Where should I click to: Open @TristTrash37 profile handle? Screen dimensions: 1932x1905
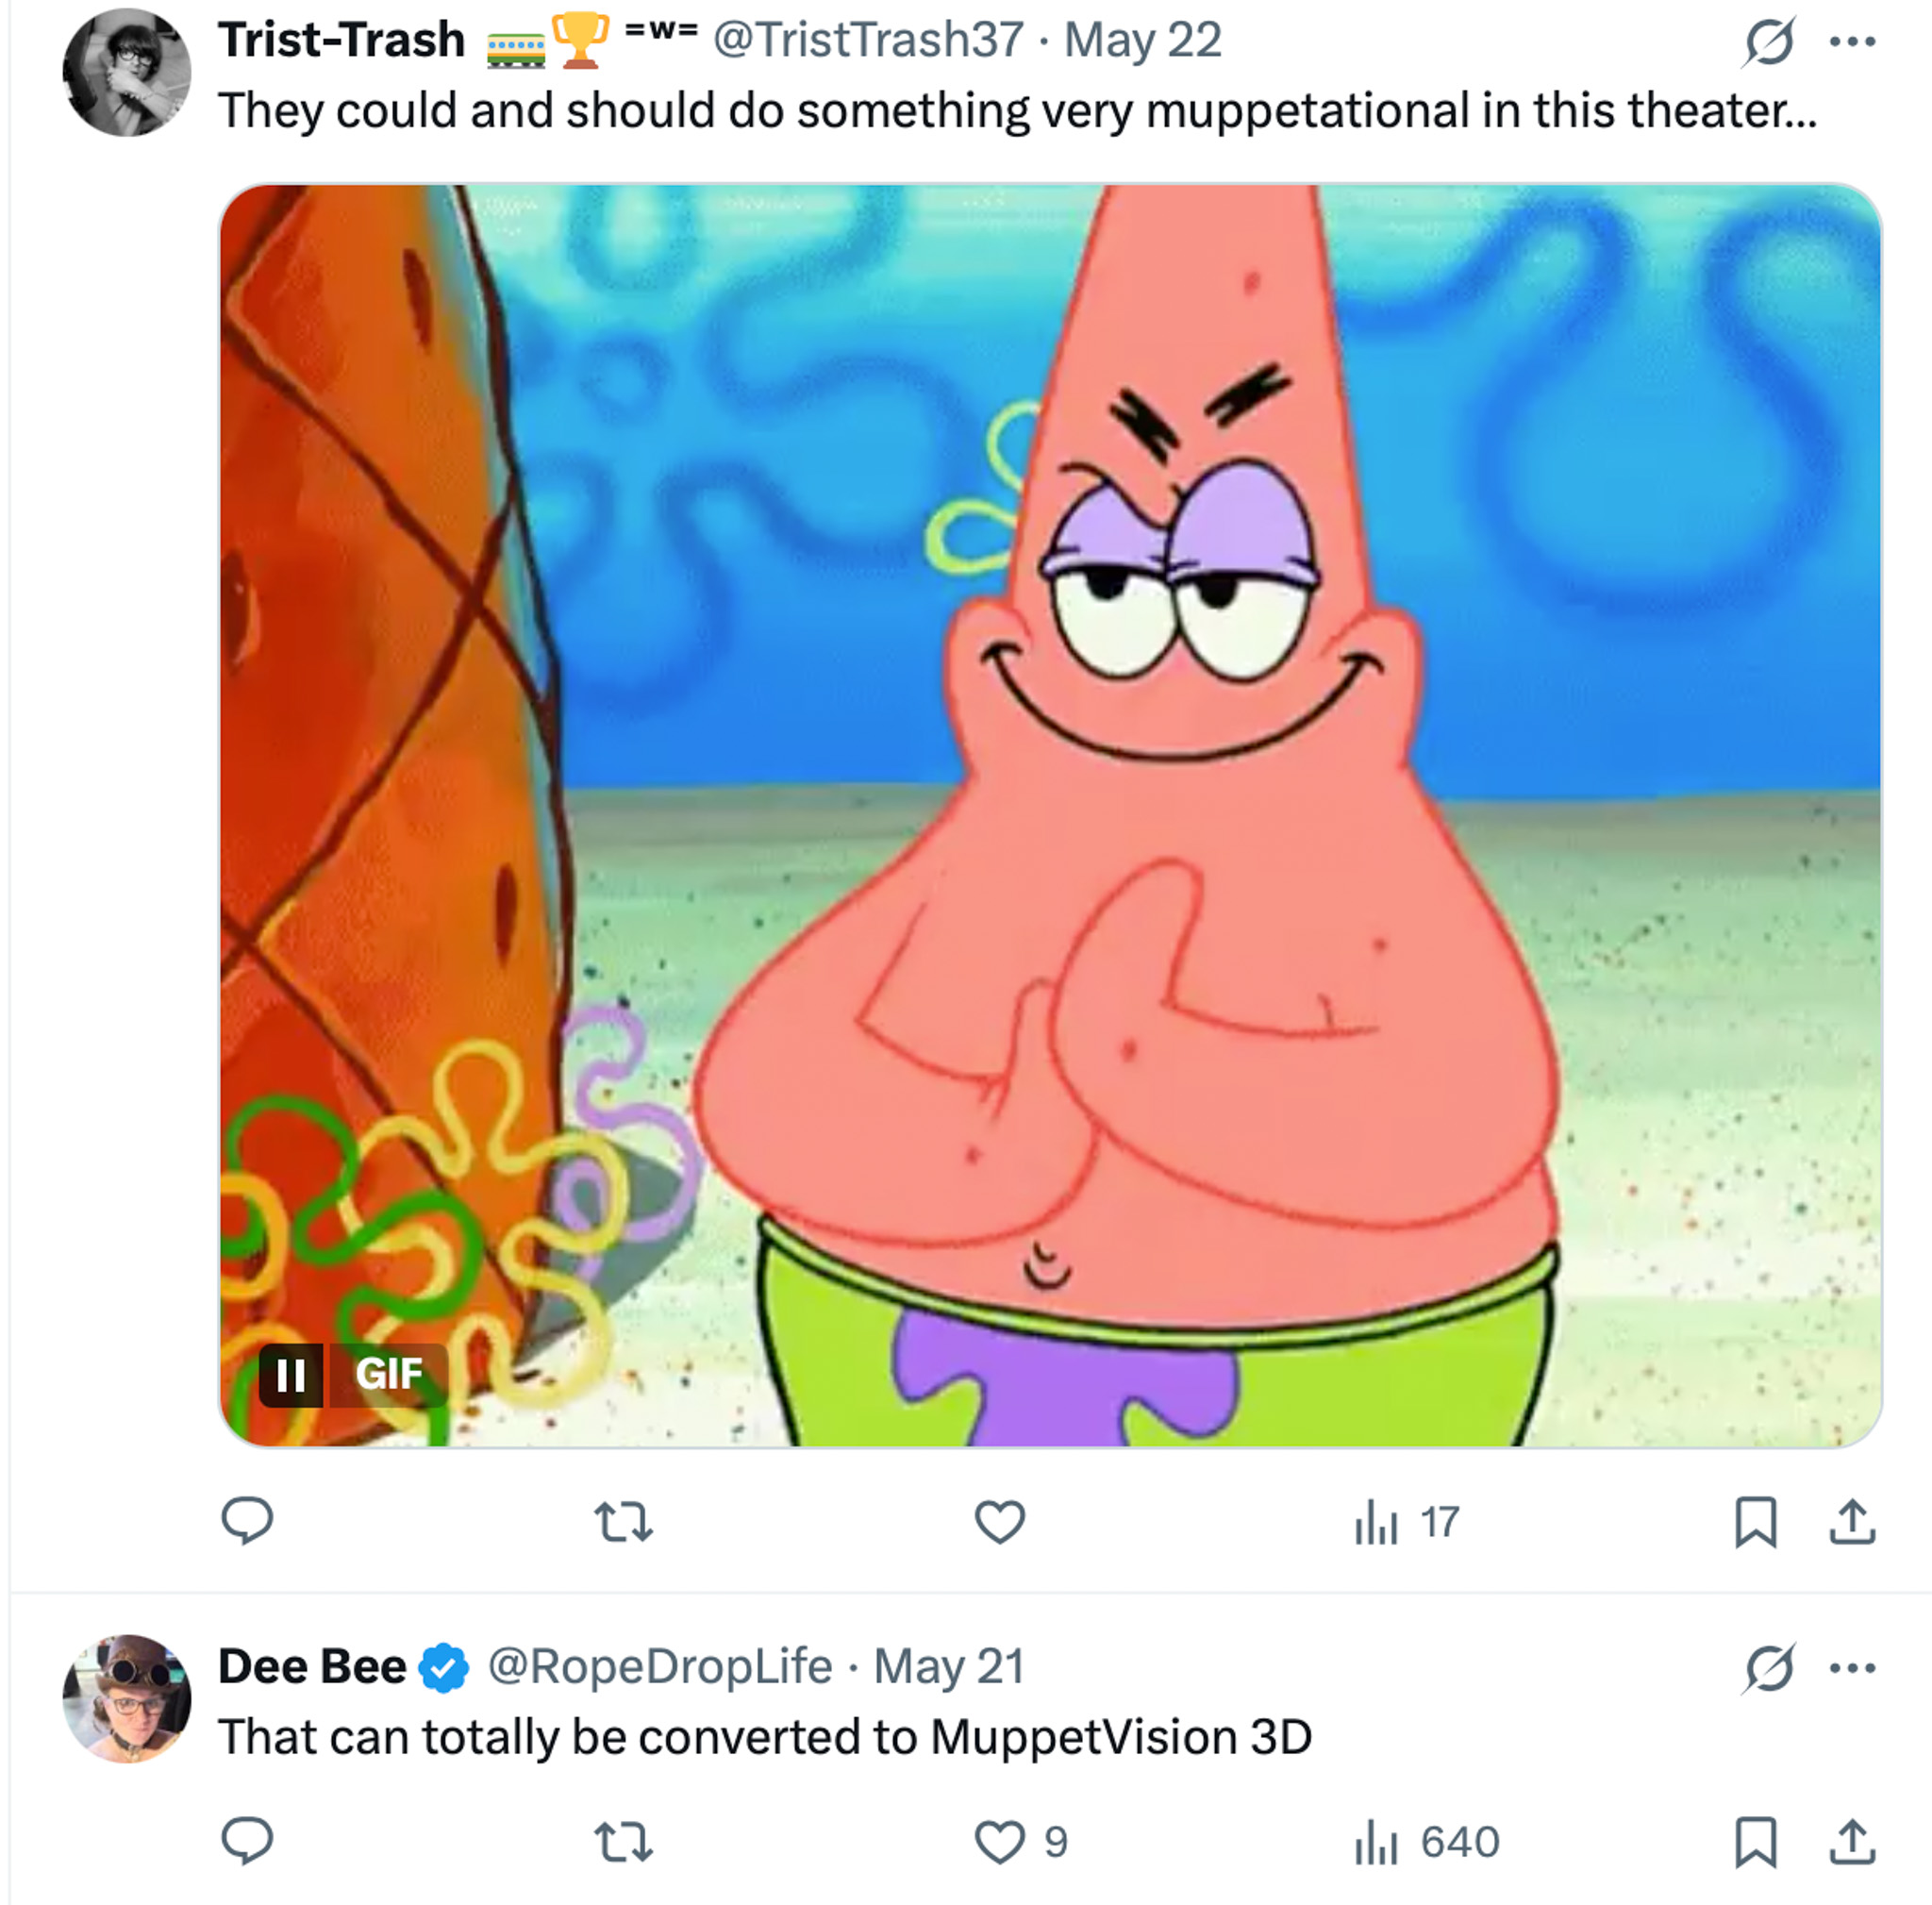pos(868,40)
